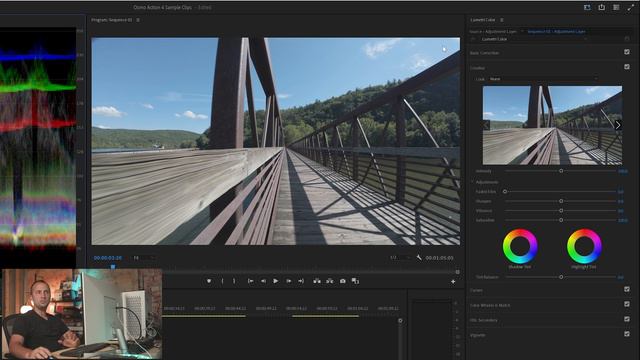Collapse the Adjustments disclosure triangle
Image resolution: width=640 pixels, height=360 pixels.
point(473,182)
